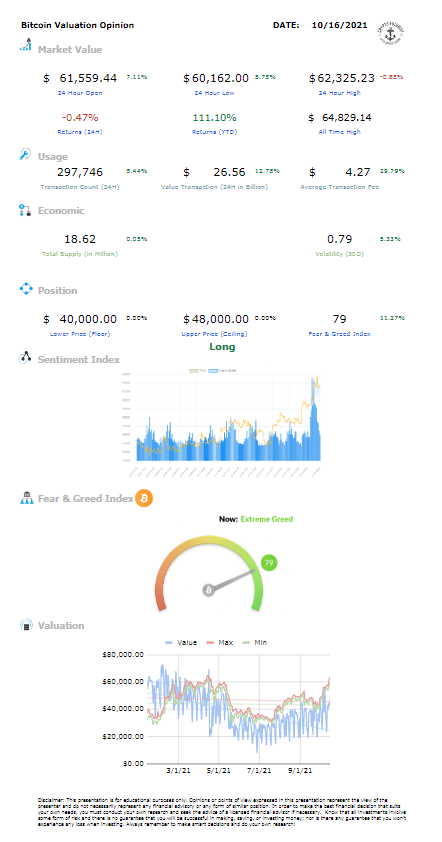Click the Fear & Greed Index label
442x842 pixels.
pos(339,334)
